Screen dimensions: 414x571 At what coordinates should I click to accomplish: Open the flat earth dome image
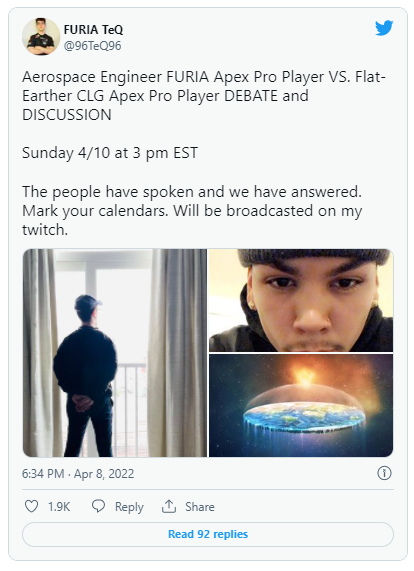301,405
